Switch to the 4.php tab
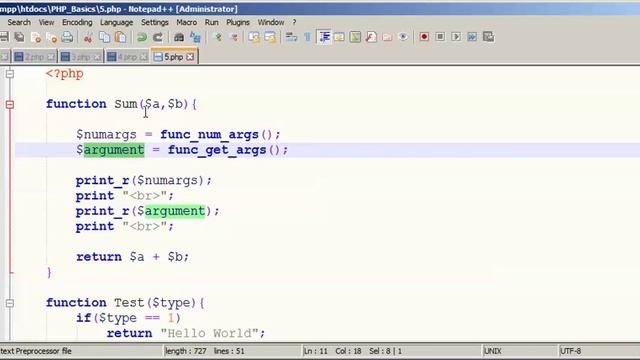 coord(127,57)
